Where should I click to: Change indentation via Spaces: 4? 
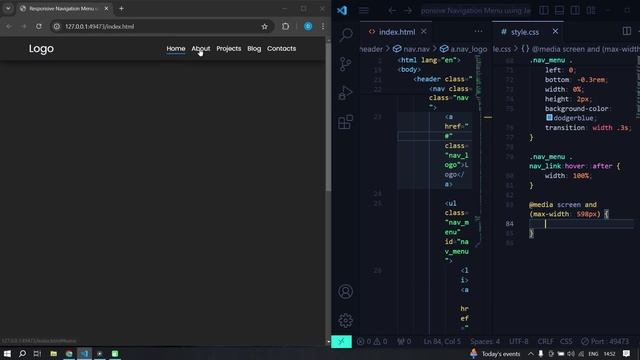coord(484,341)
